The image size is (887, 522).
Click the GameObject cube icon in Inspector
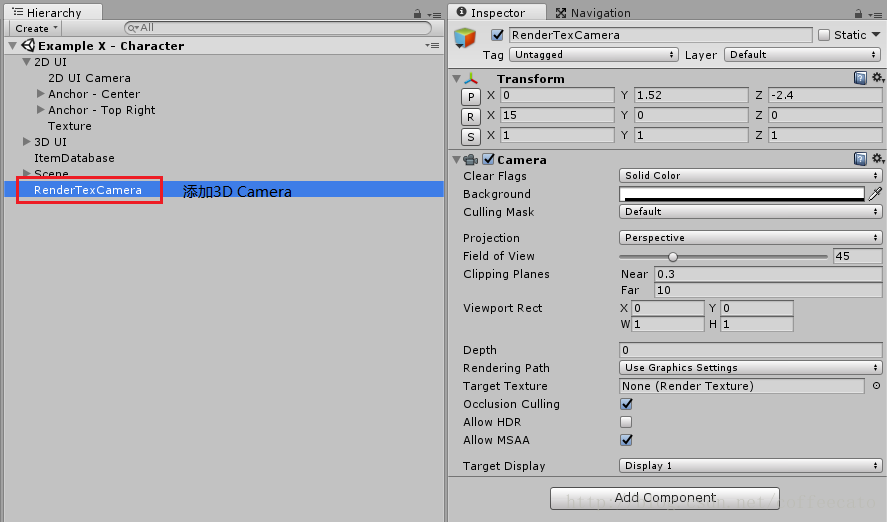(x=465, y=38)
